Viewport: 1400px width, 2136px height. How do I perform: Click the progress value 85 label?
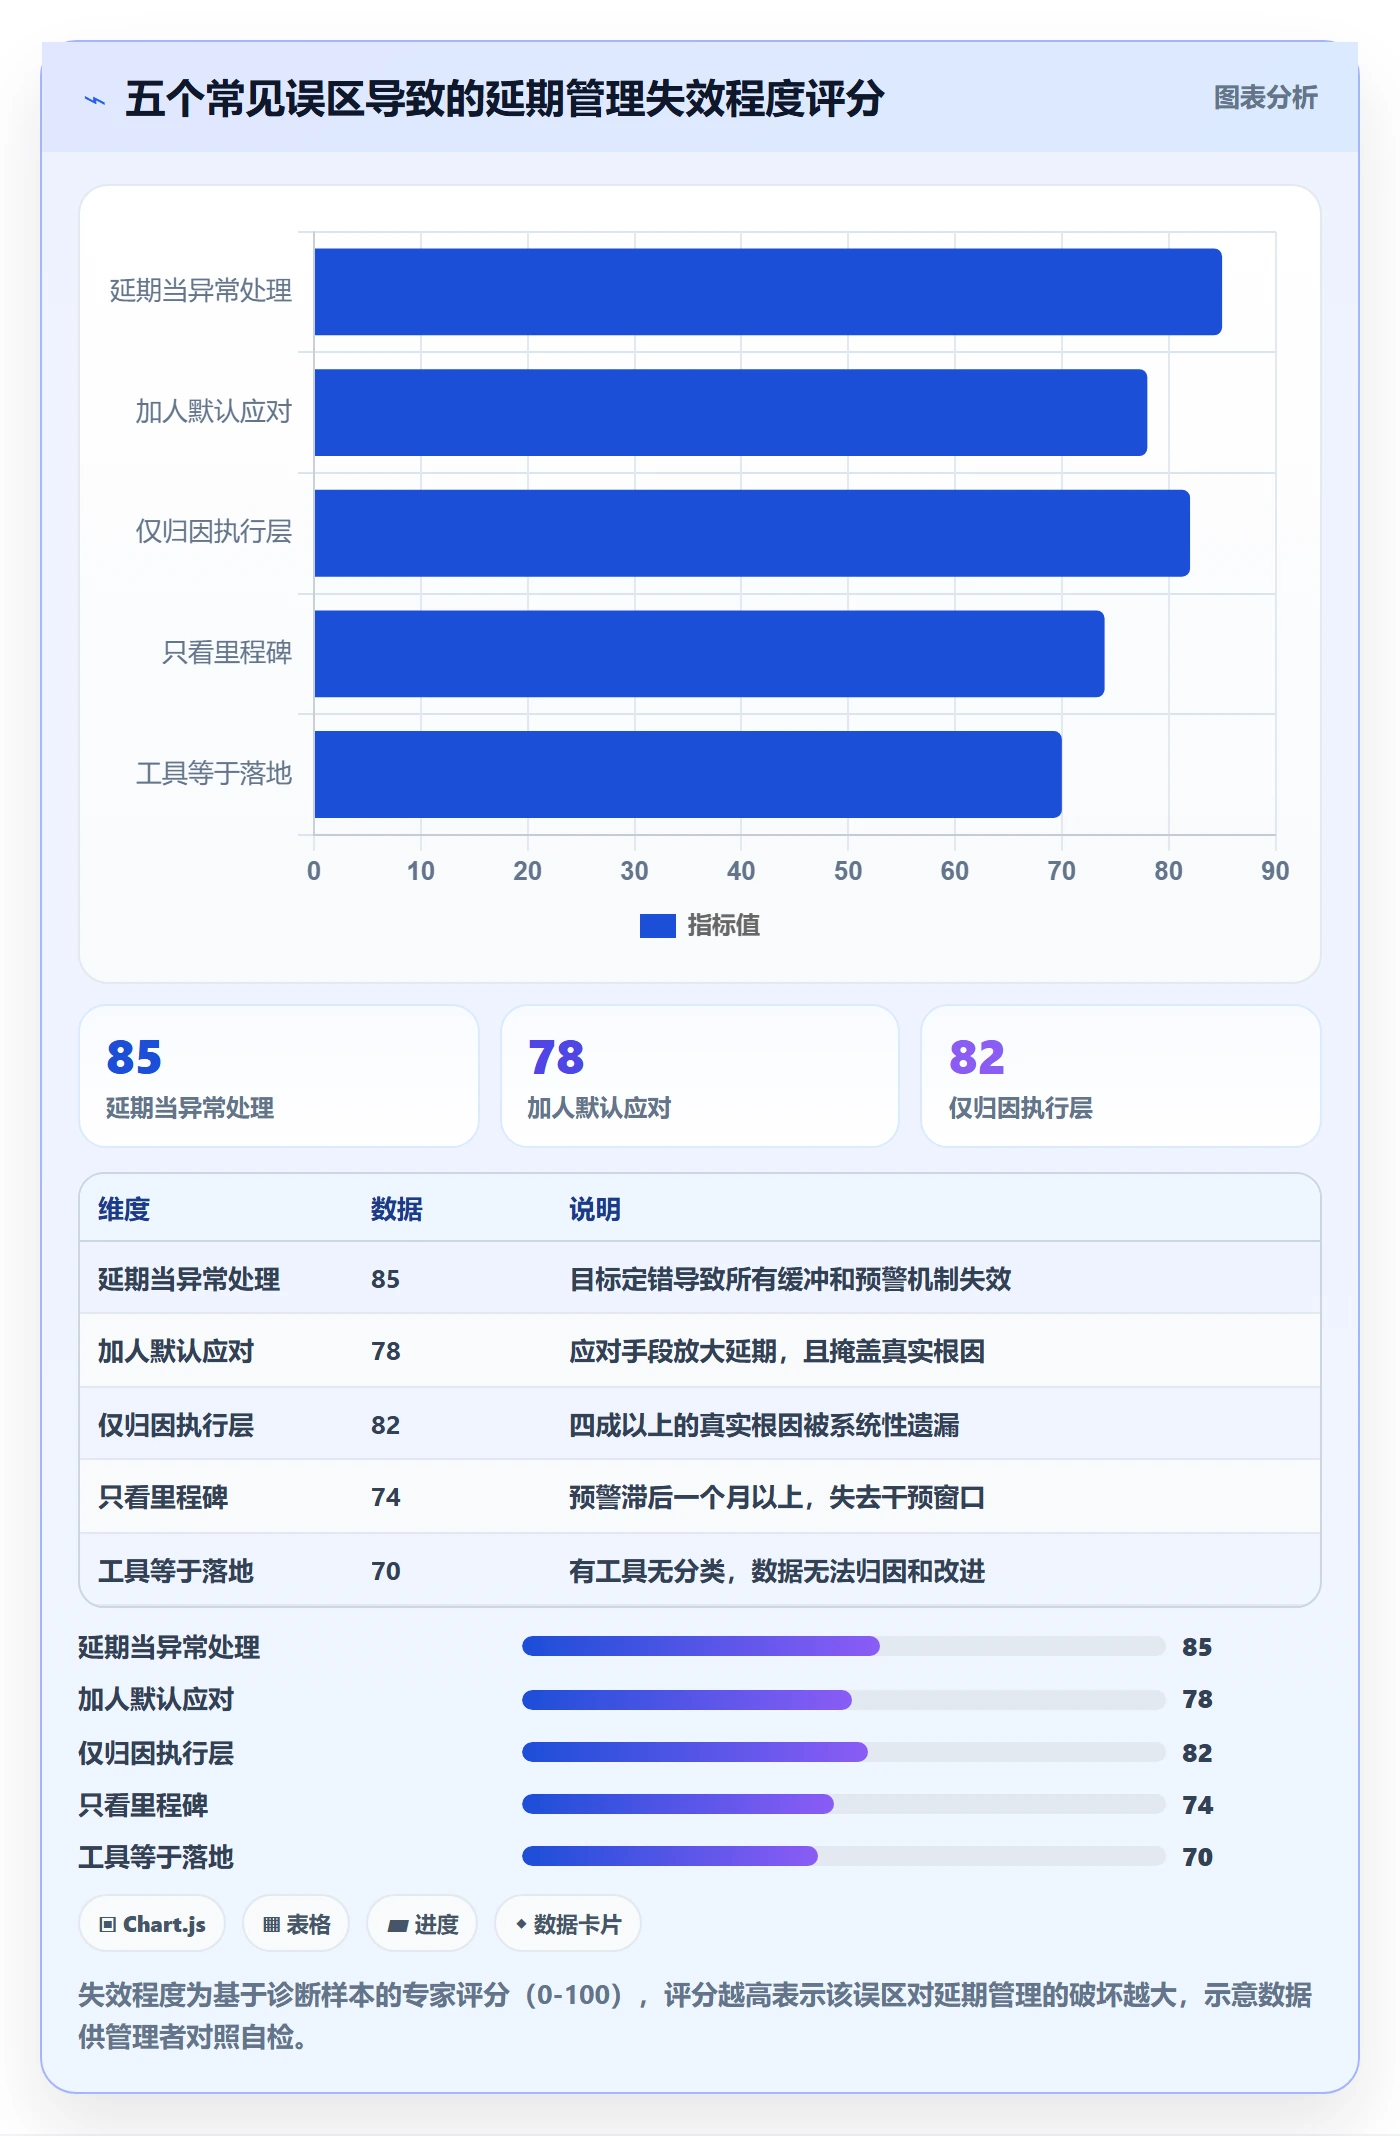pos(1197,1647)
